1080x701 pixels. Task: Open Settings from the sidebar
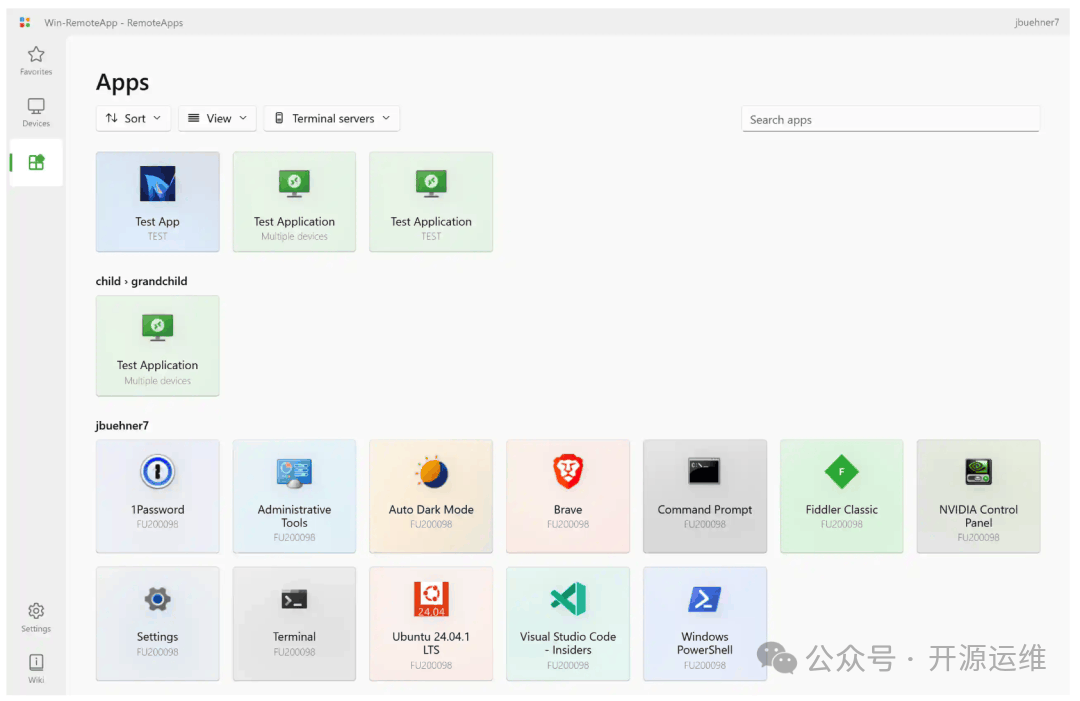pos(36,617)
